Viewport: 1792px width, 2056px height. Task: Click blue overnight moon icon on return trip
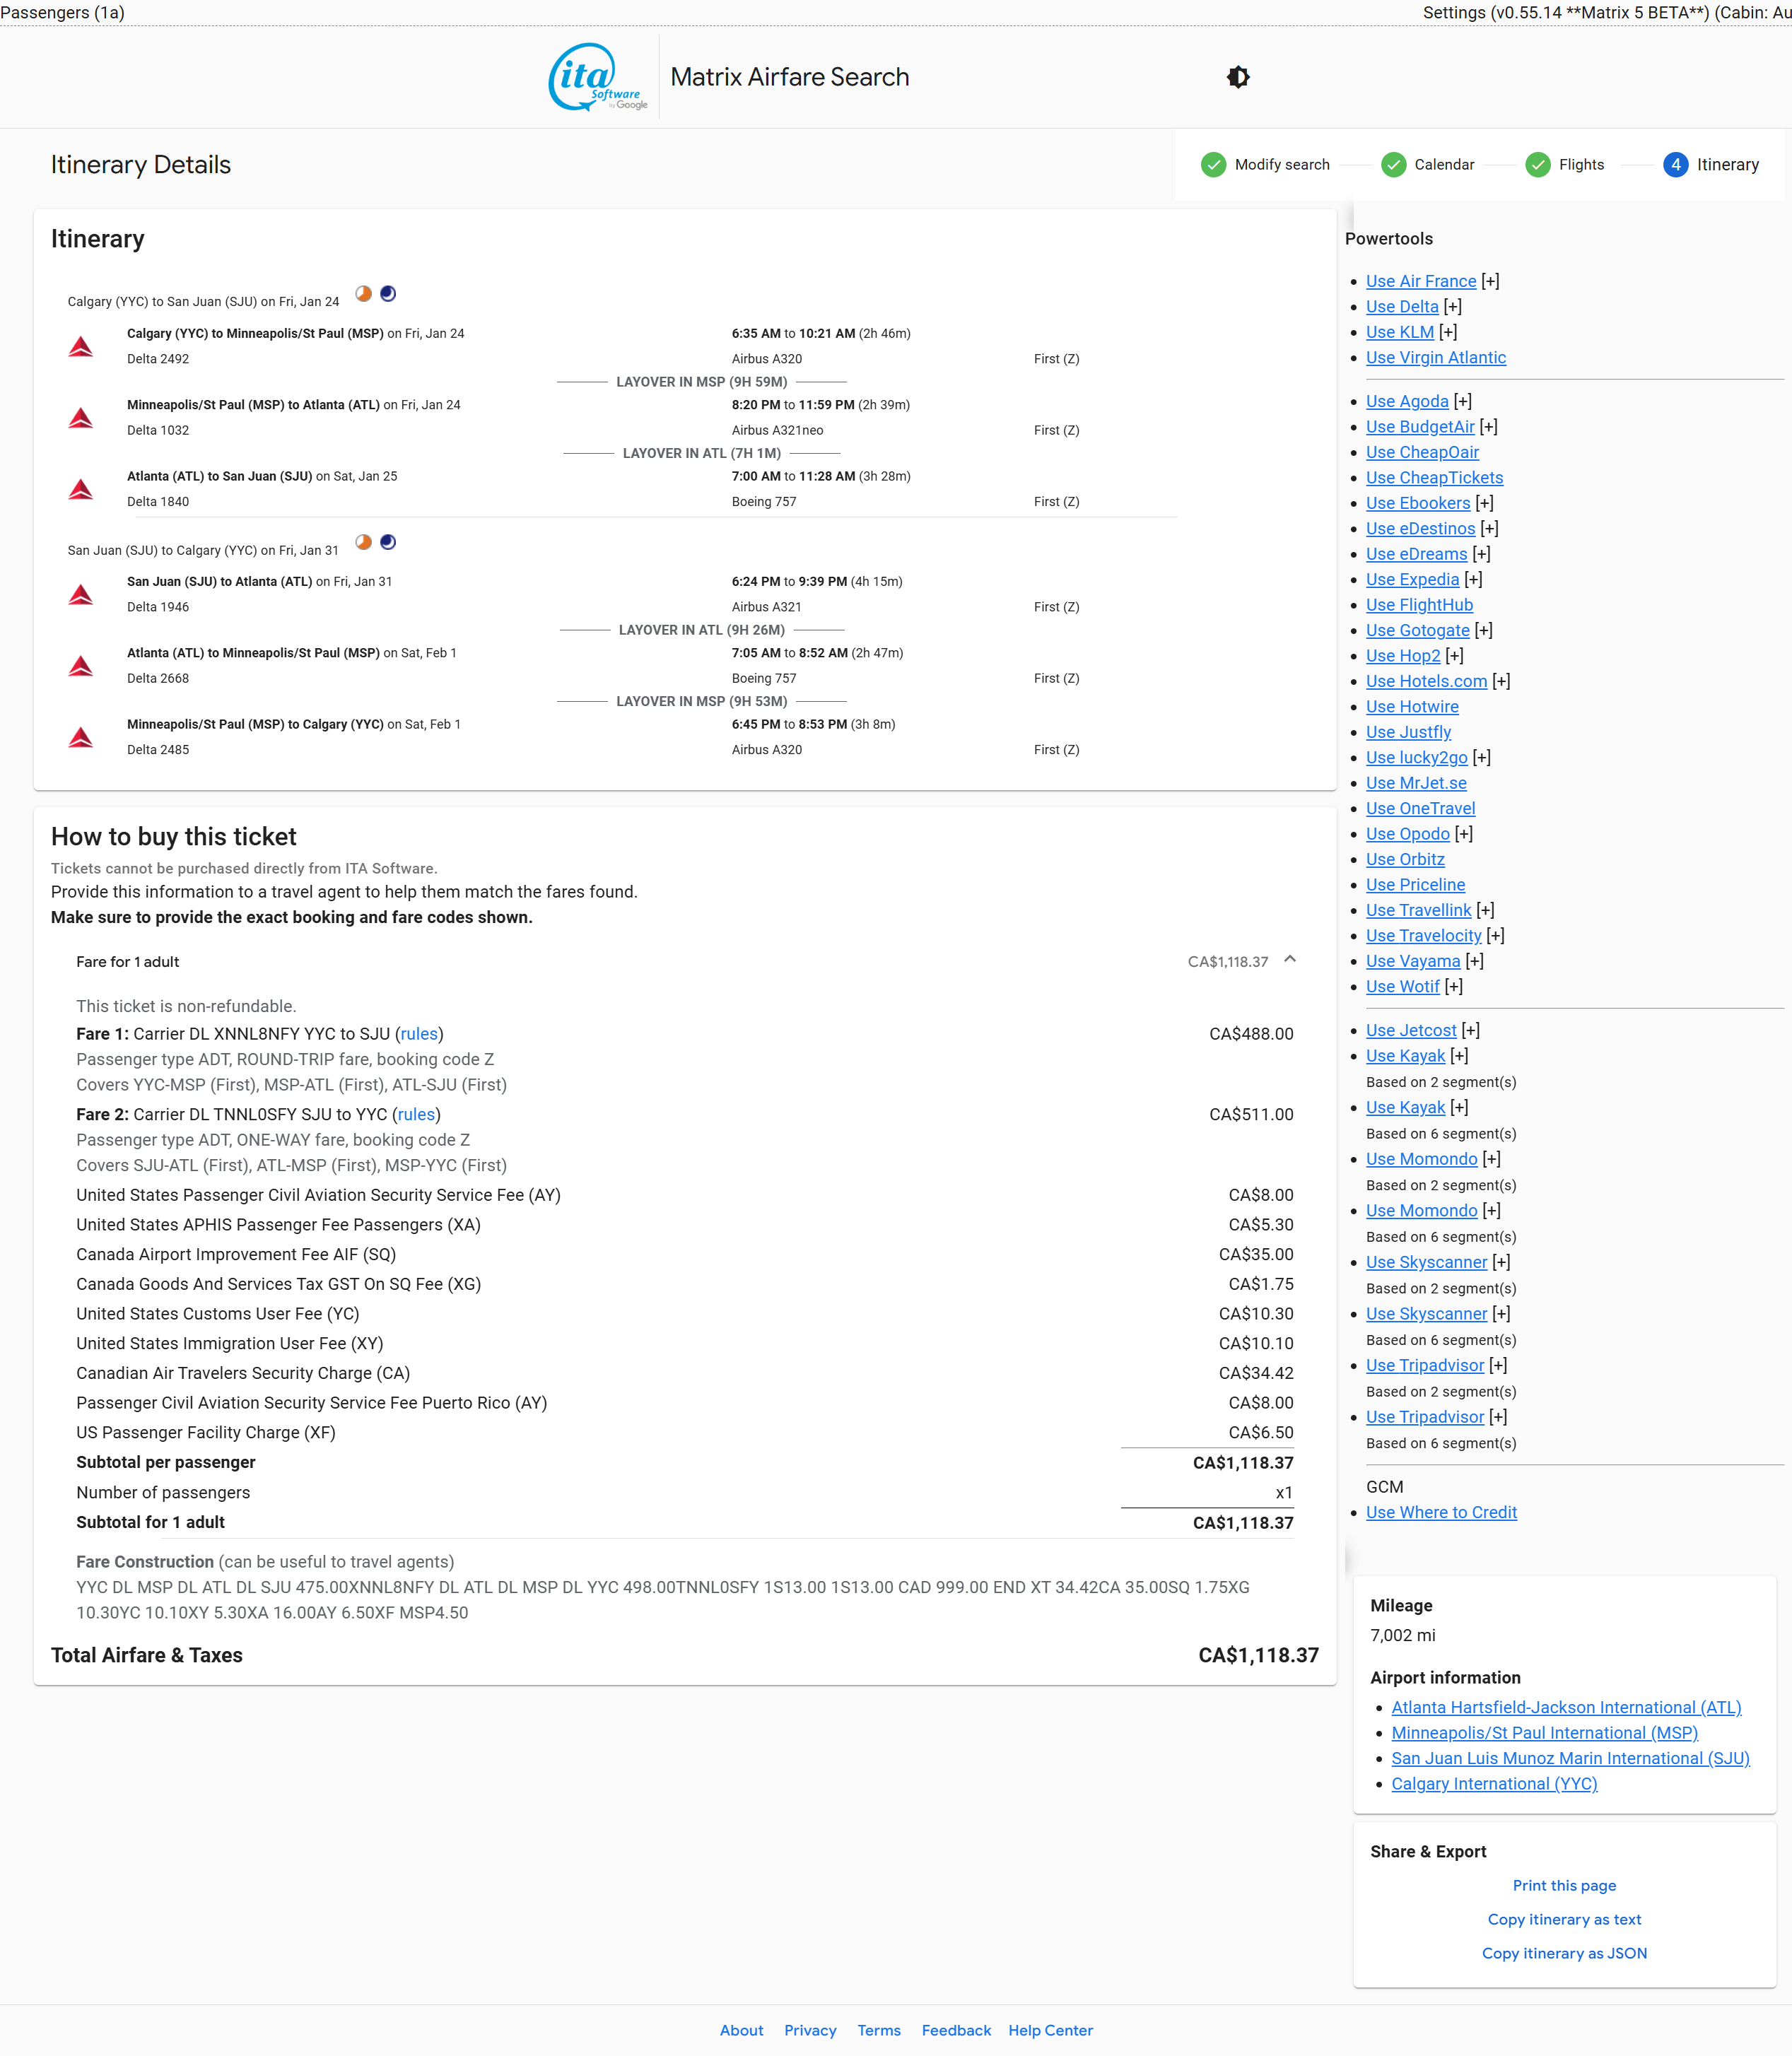[x=388, y=542]
